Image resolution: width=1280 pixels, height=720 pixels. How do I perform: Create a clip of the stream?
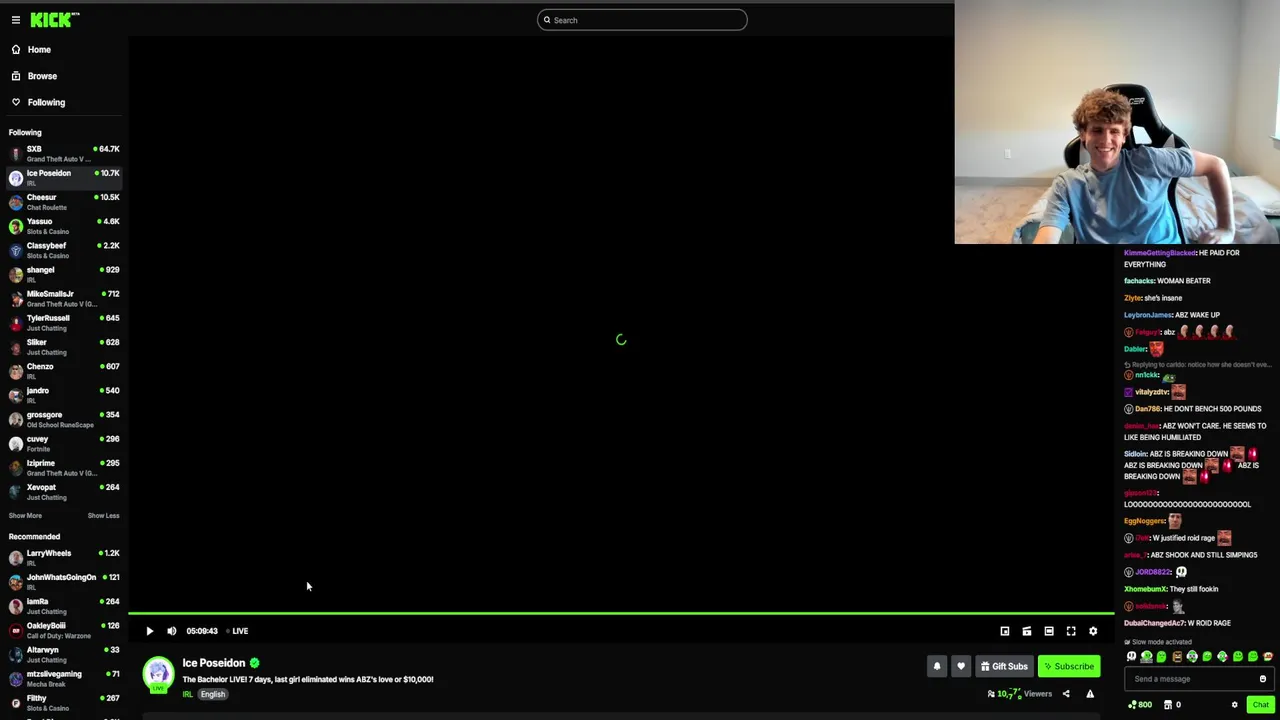point(1027,631)
